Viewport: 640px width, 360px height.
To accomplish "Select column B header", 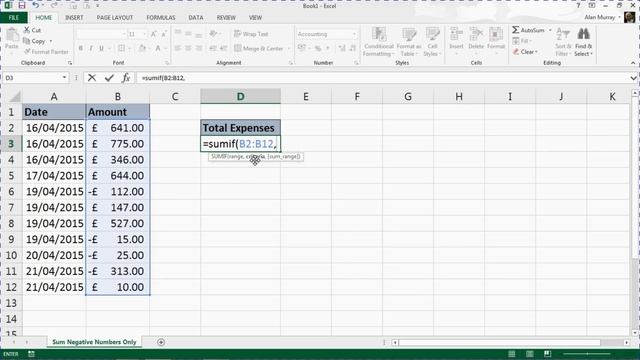I will [118, 97].
